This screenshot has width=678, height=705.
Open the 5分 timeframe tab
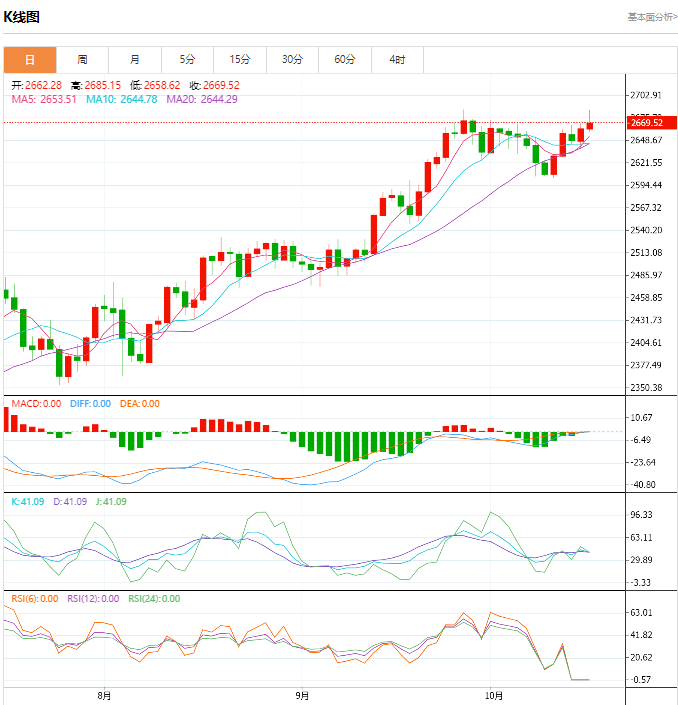coord(187,60)
